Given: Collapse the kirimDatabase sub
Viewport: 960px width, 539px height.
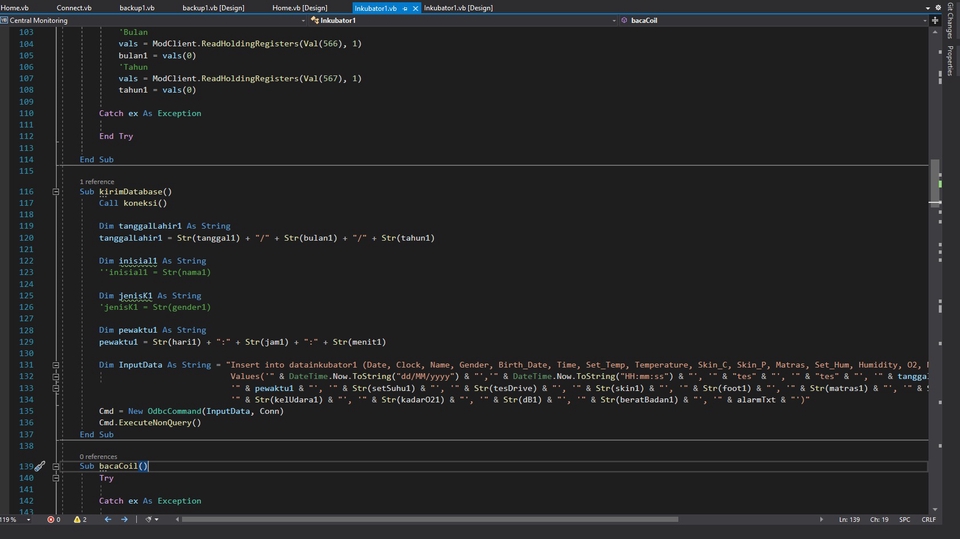Looking at the screenshot, I should click(56, 192).
